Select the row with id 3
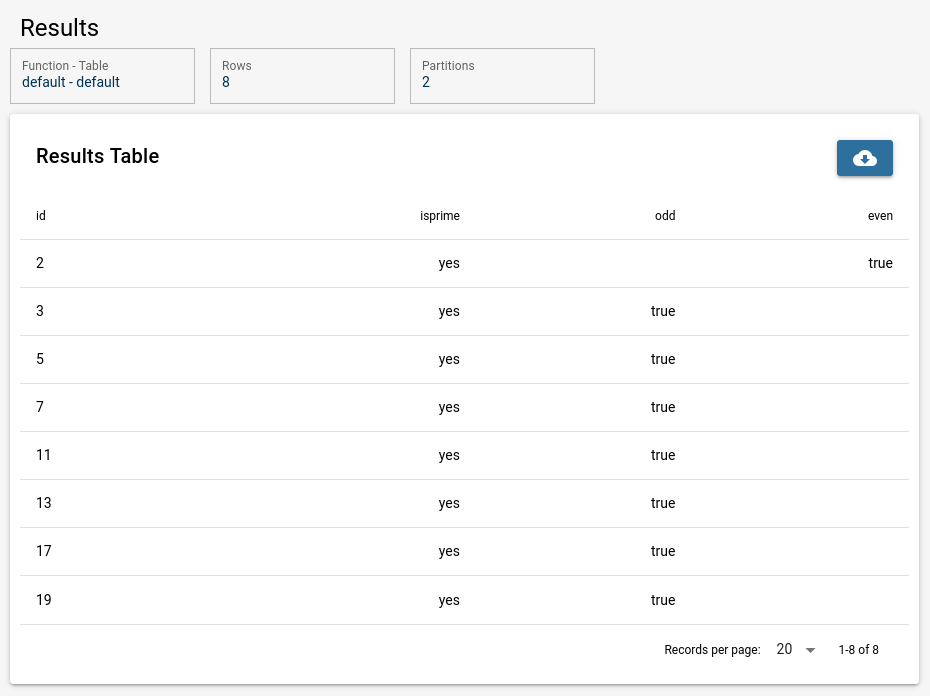 point(464,312)
